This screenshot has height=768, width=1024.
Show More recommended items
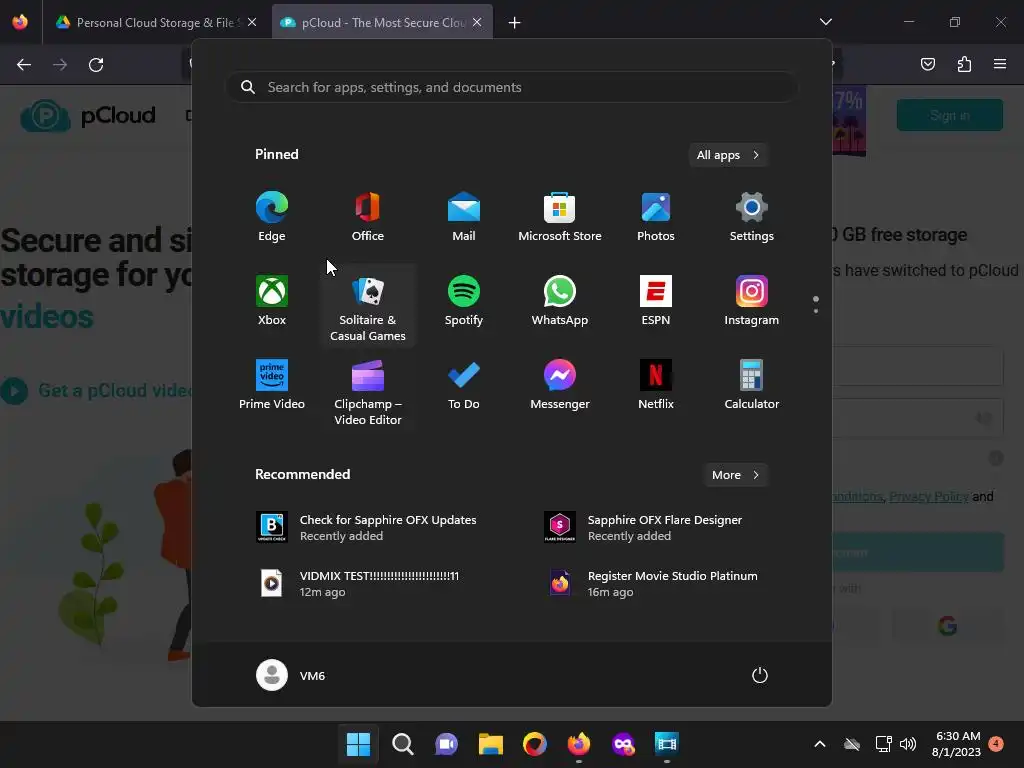pos(735,475)
